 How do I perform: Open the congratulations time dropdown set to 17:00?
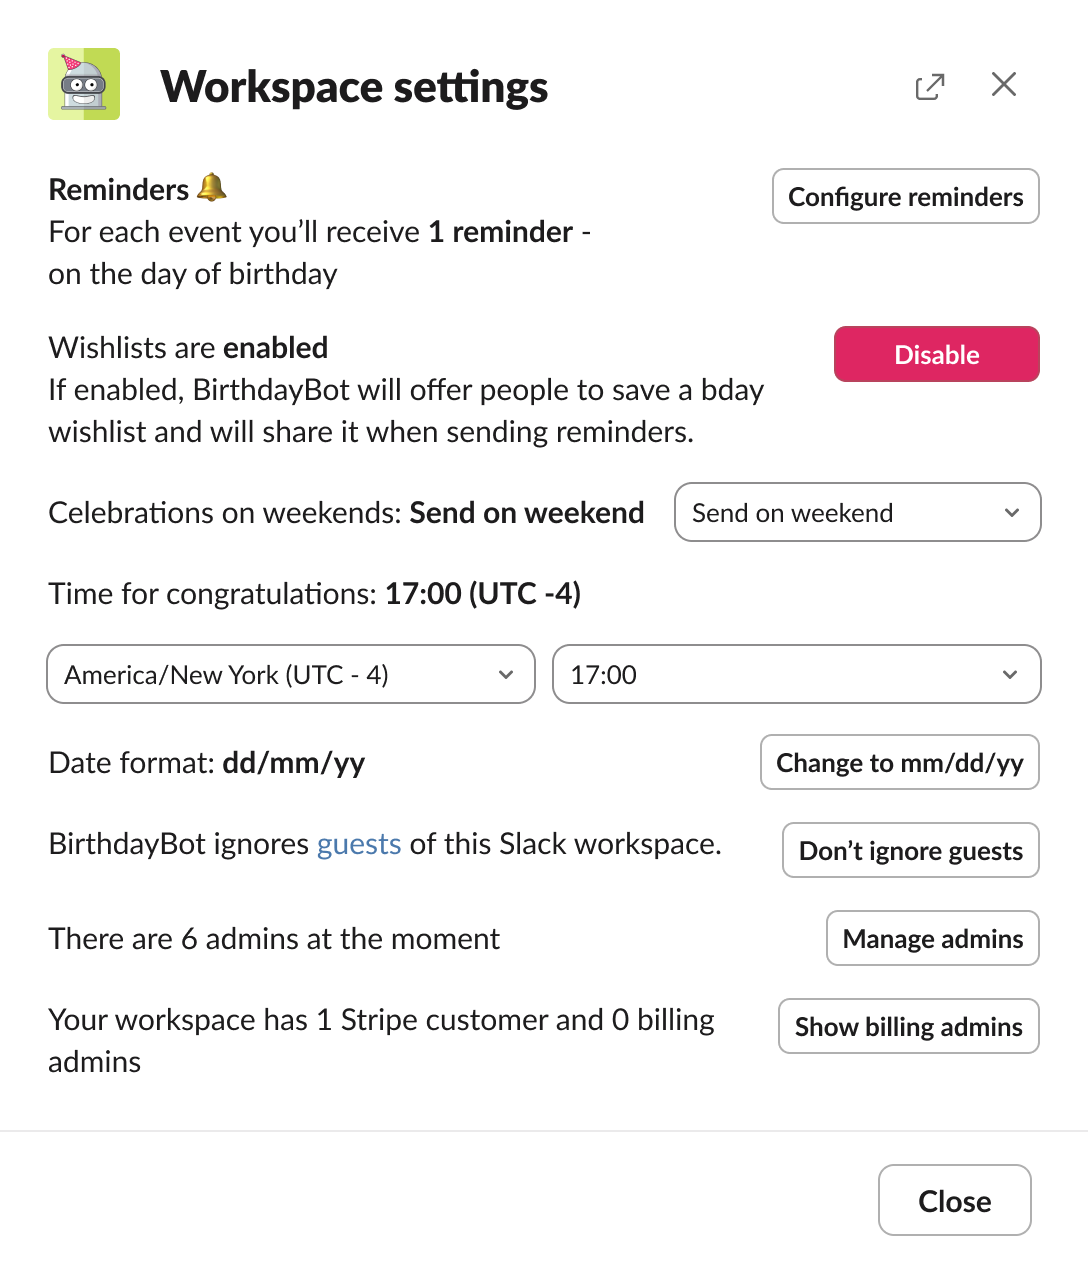(x=796, y=674)
